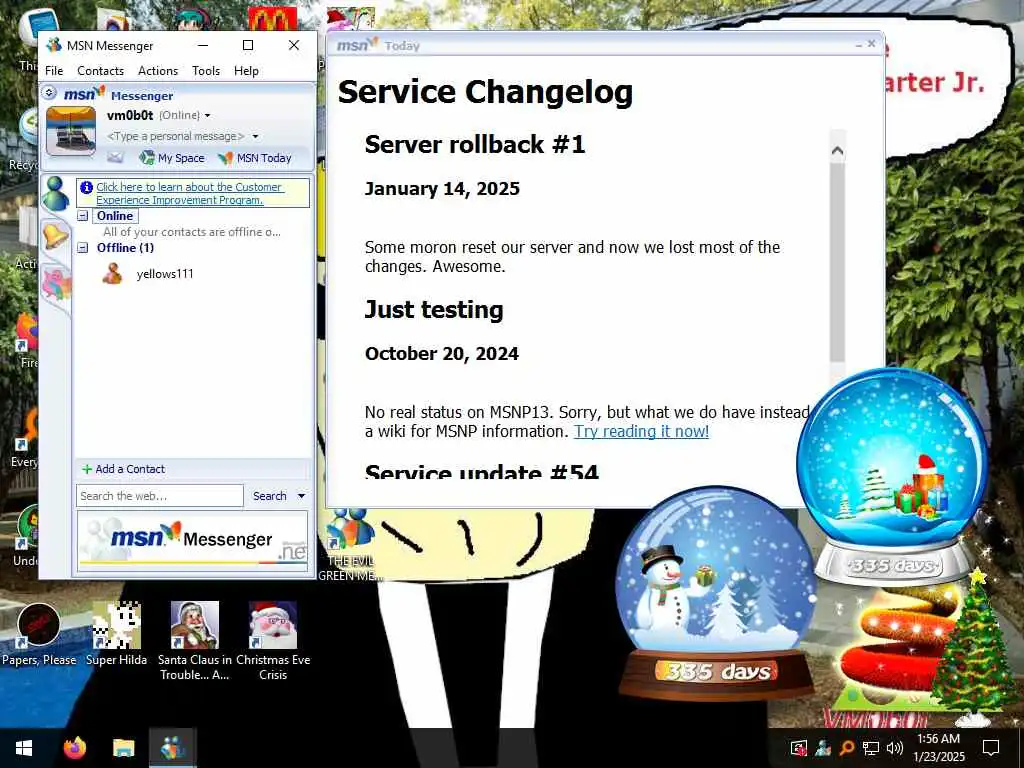1024x768 pixels.
Task: Click the Search button
Action: coord(270,496)
